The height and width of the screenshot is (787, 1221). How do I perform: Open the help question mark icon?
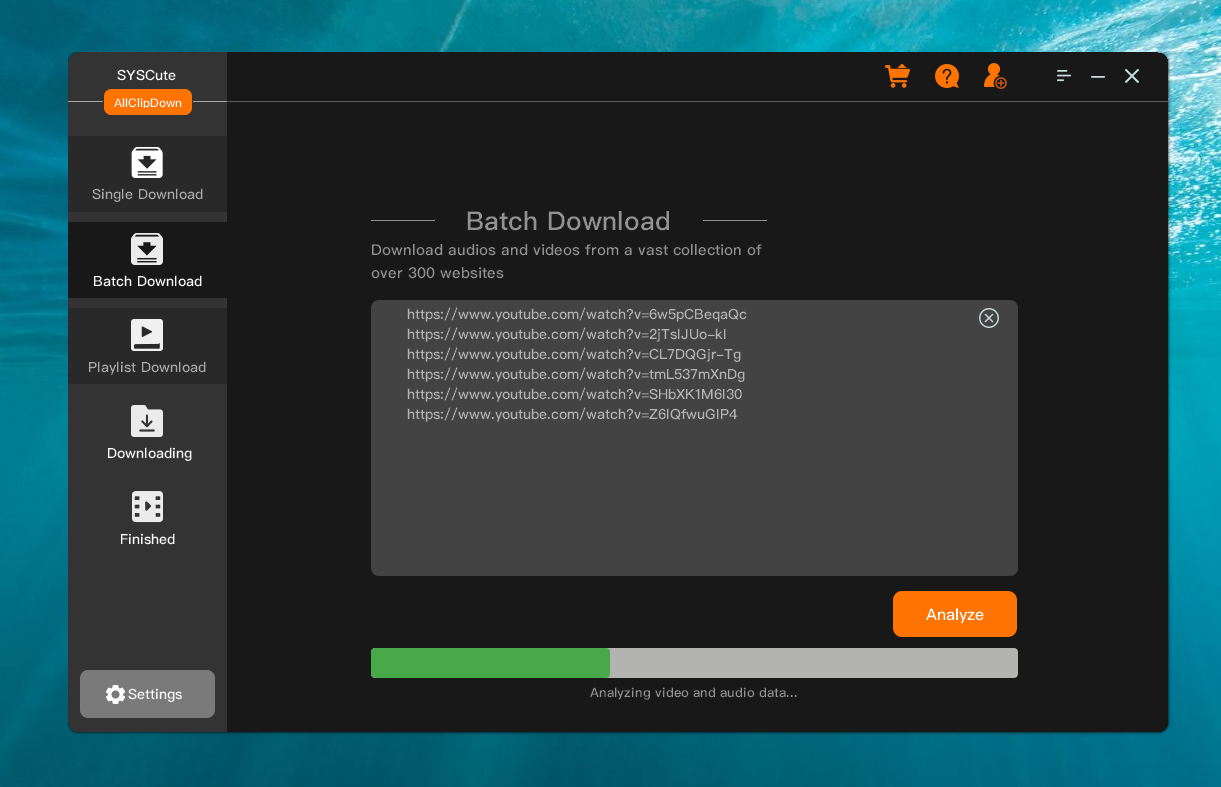pyautogui.click(x=946, y=75)
